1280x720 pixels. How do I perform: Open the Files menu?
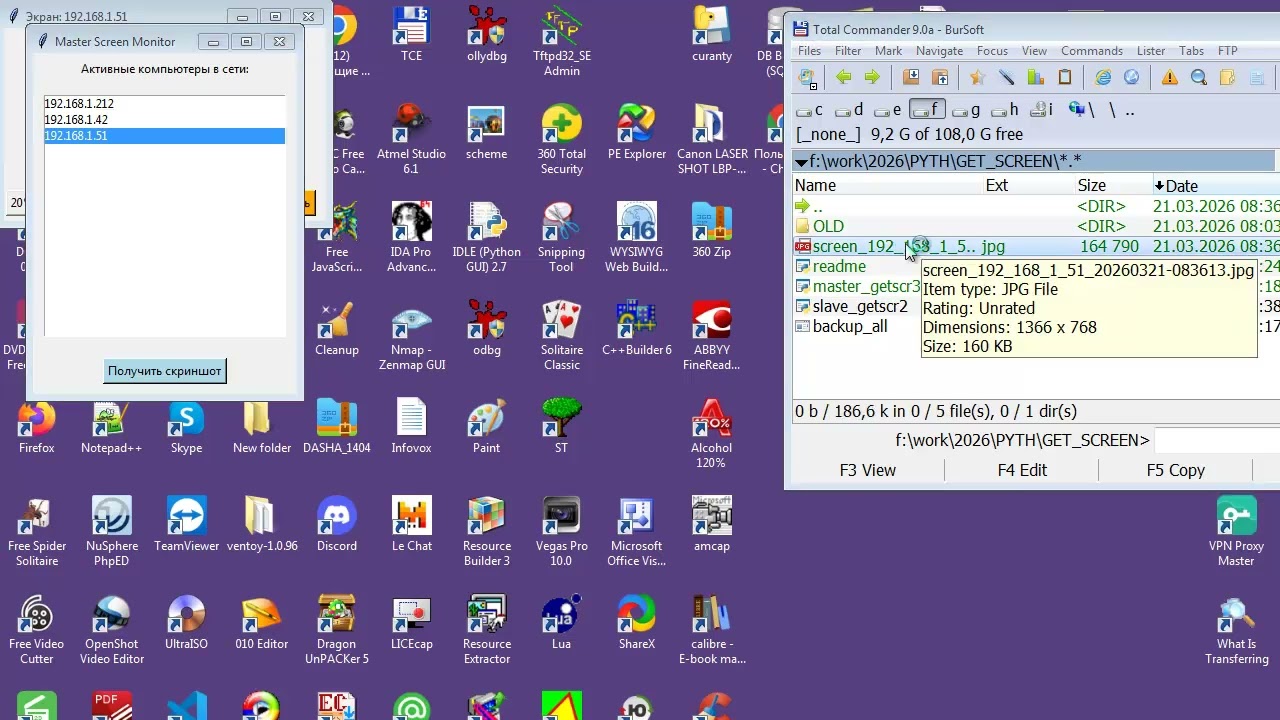click(x=809, y=51)
